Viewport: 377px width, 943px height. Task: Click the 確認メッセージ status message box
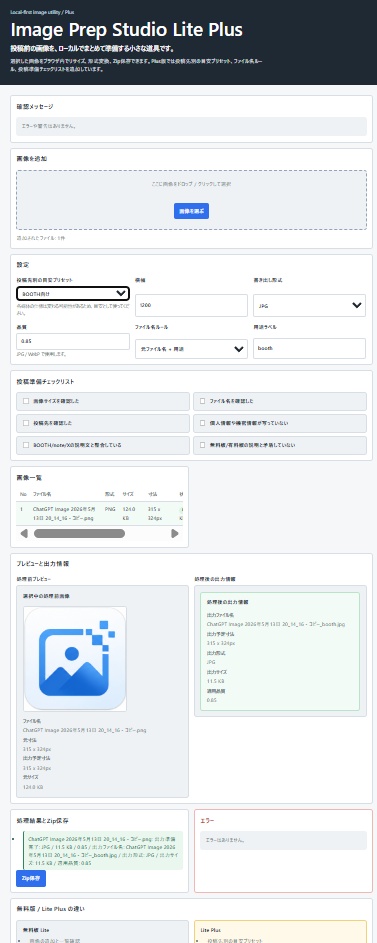(191, 126)
